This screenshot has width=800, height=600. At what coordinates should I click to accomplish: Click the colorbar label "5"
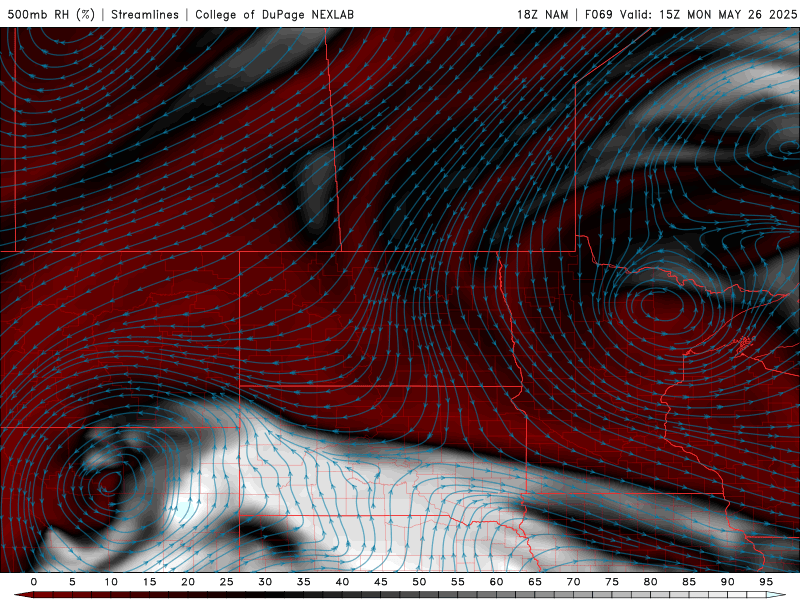click(x=72, y=582)
